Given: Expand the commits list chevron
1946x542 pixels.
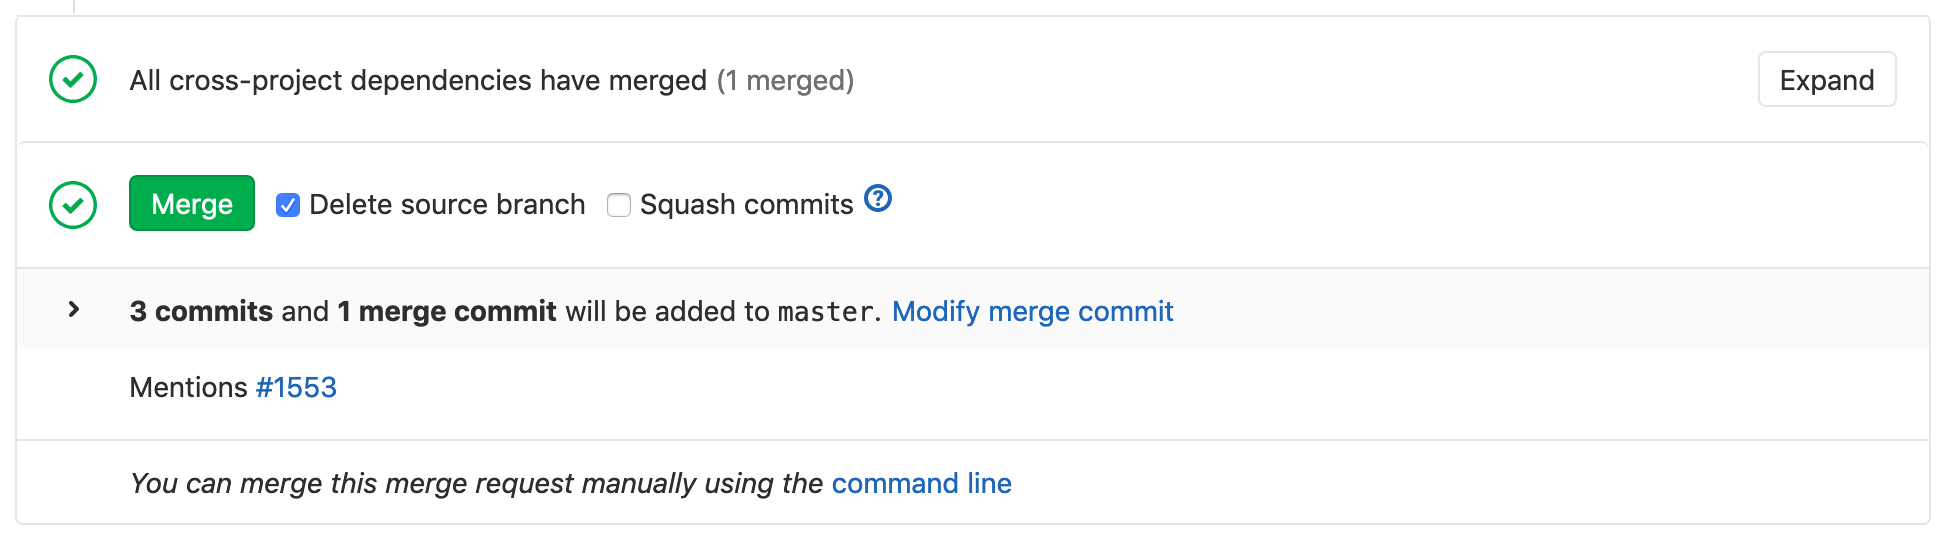Looking at the screenshot, I should (x=73, y=310).
